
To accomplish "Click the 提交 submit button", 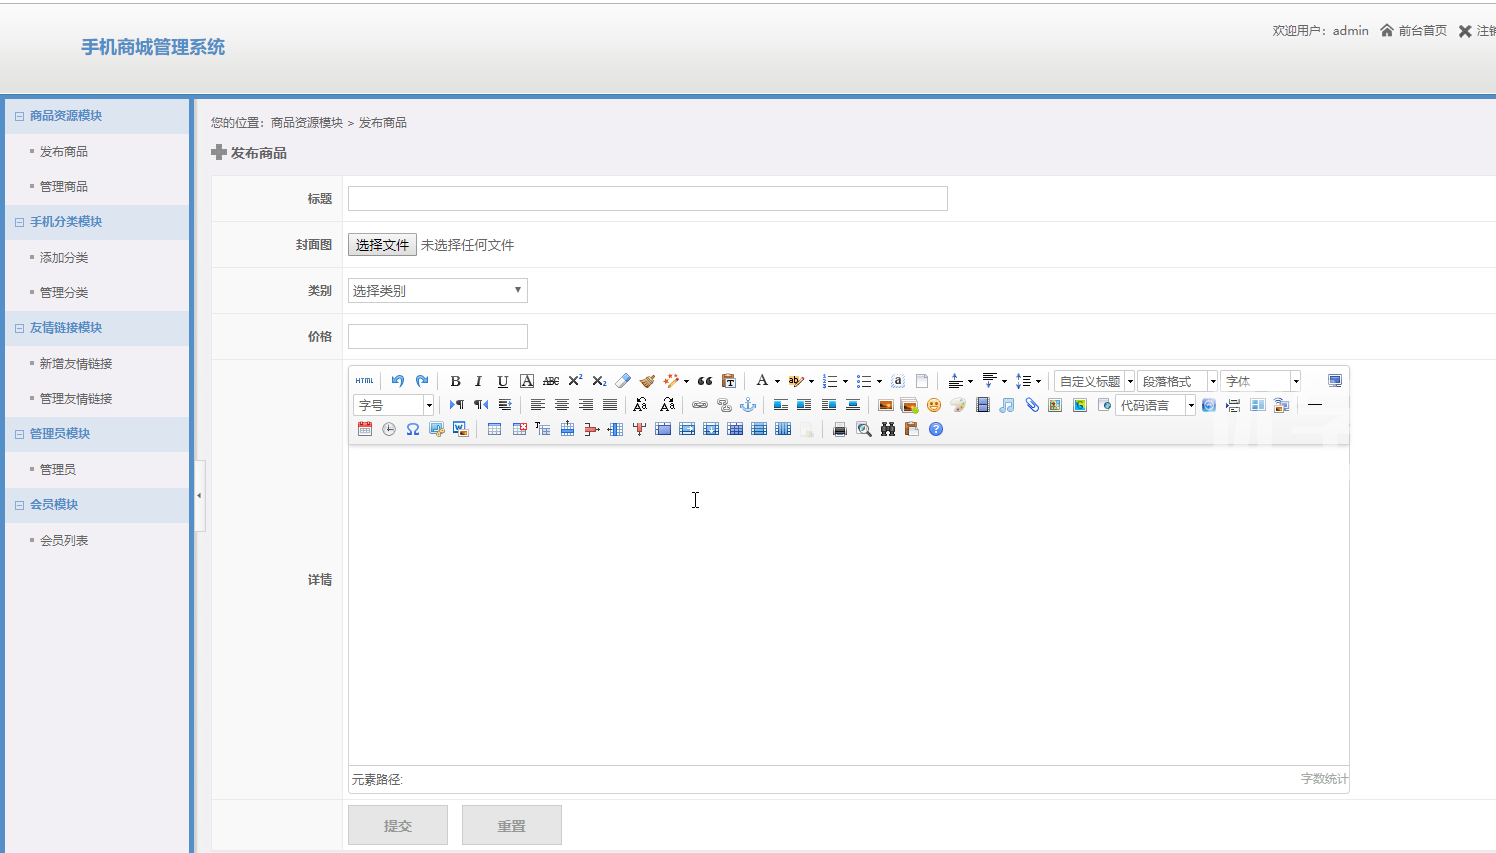I will 398,825.
